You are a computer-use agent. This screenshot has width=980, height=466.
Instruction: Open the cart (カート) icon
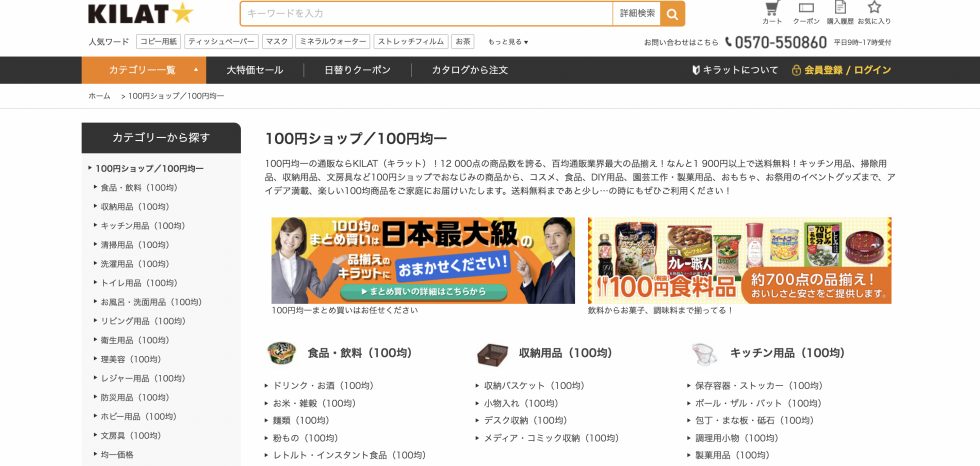pos(772,11)
